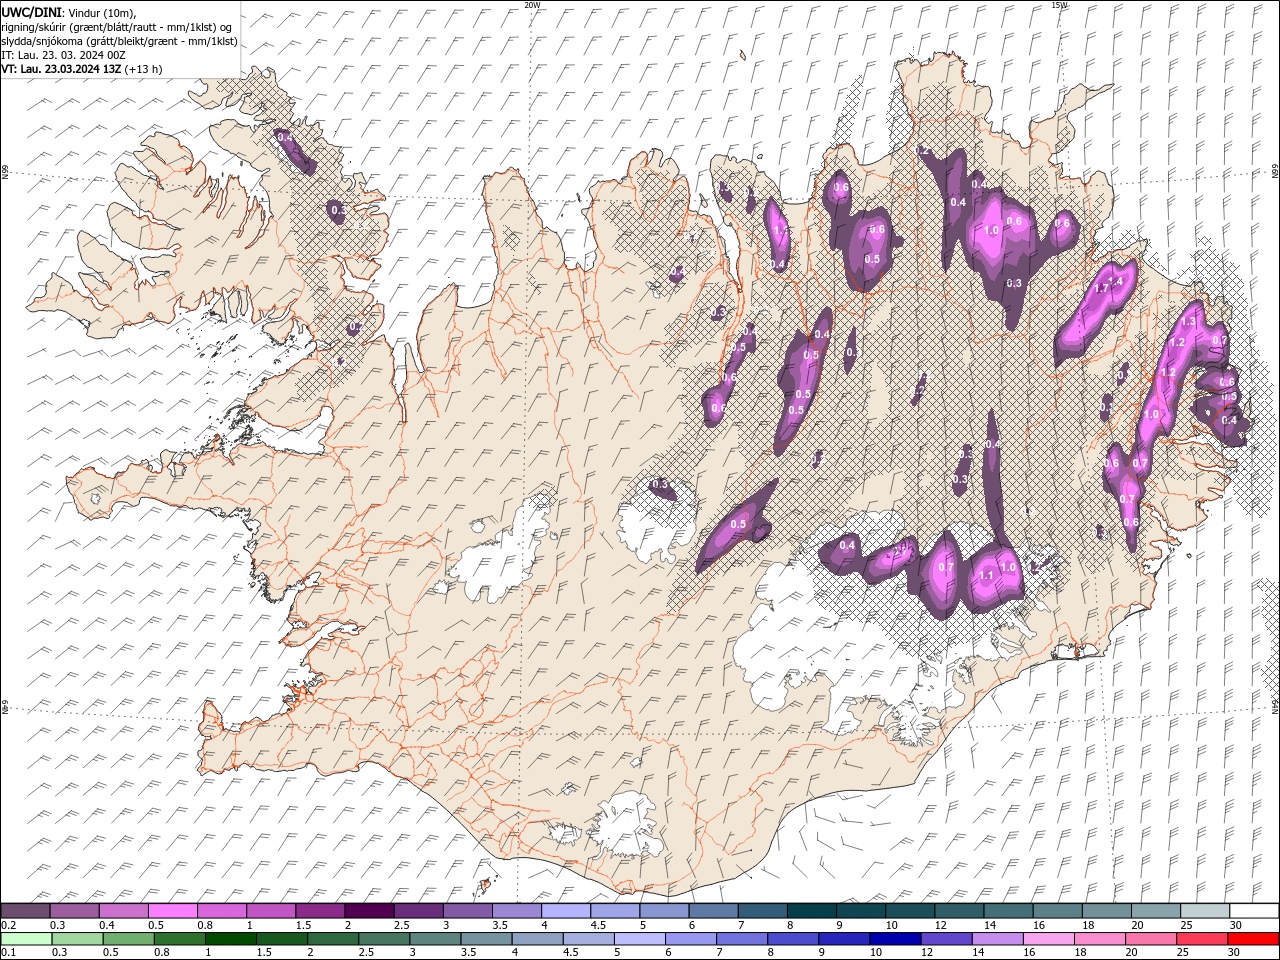The width and height of the screenshot is (1280, 960).
Task: Select the darkest purple swatch 2 to 2.5
Action: [369, 911]
